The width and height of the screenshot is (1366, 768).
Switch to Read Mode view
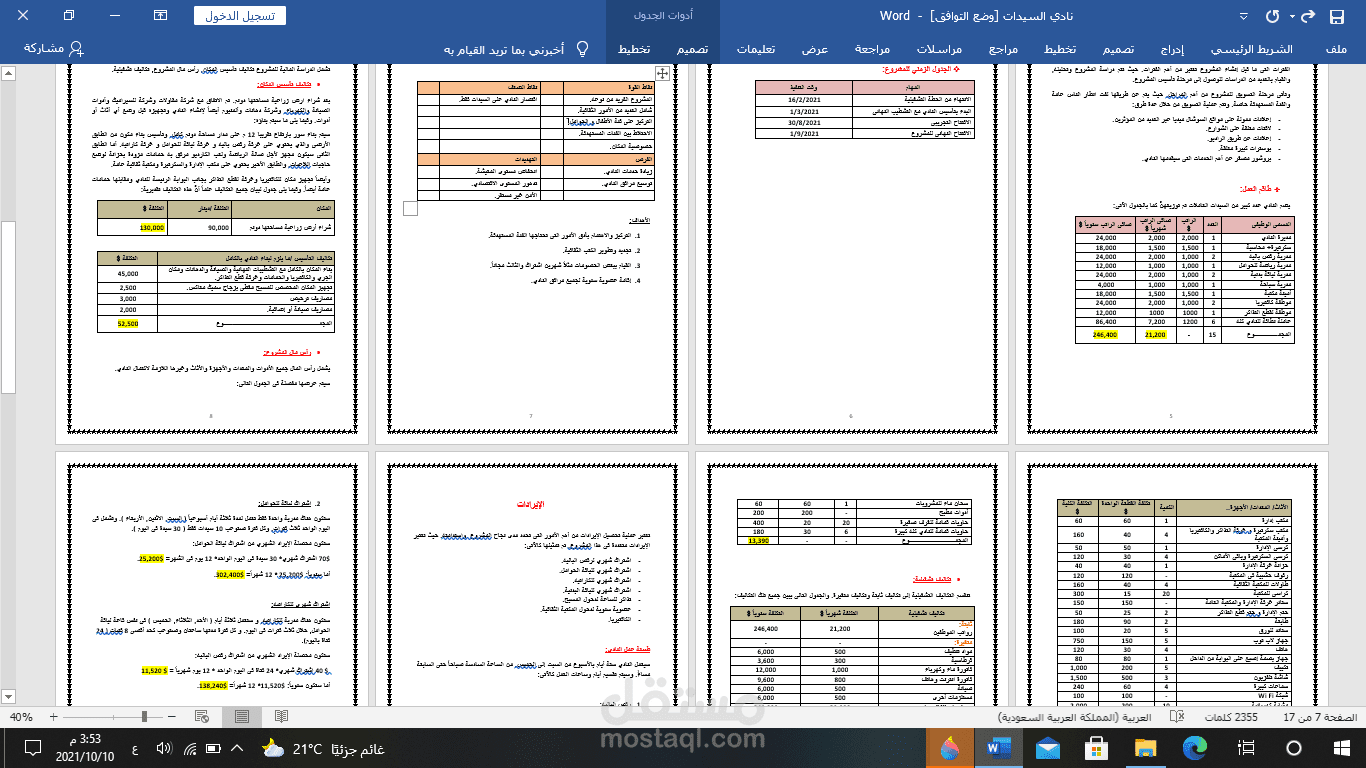[279, 717]
